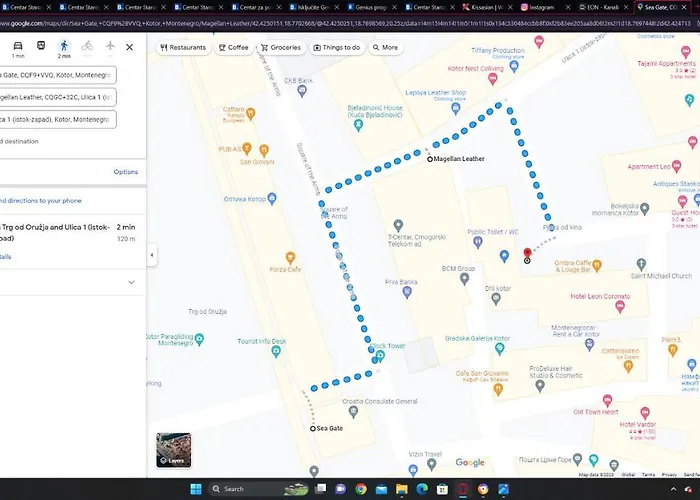Select the flights travel mode icon

click(110, 46)
